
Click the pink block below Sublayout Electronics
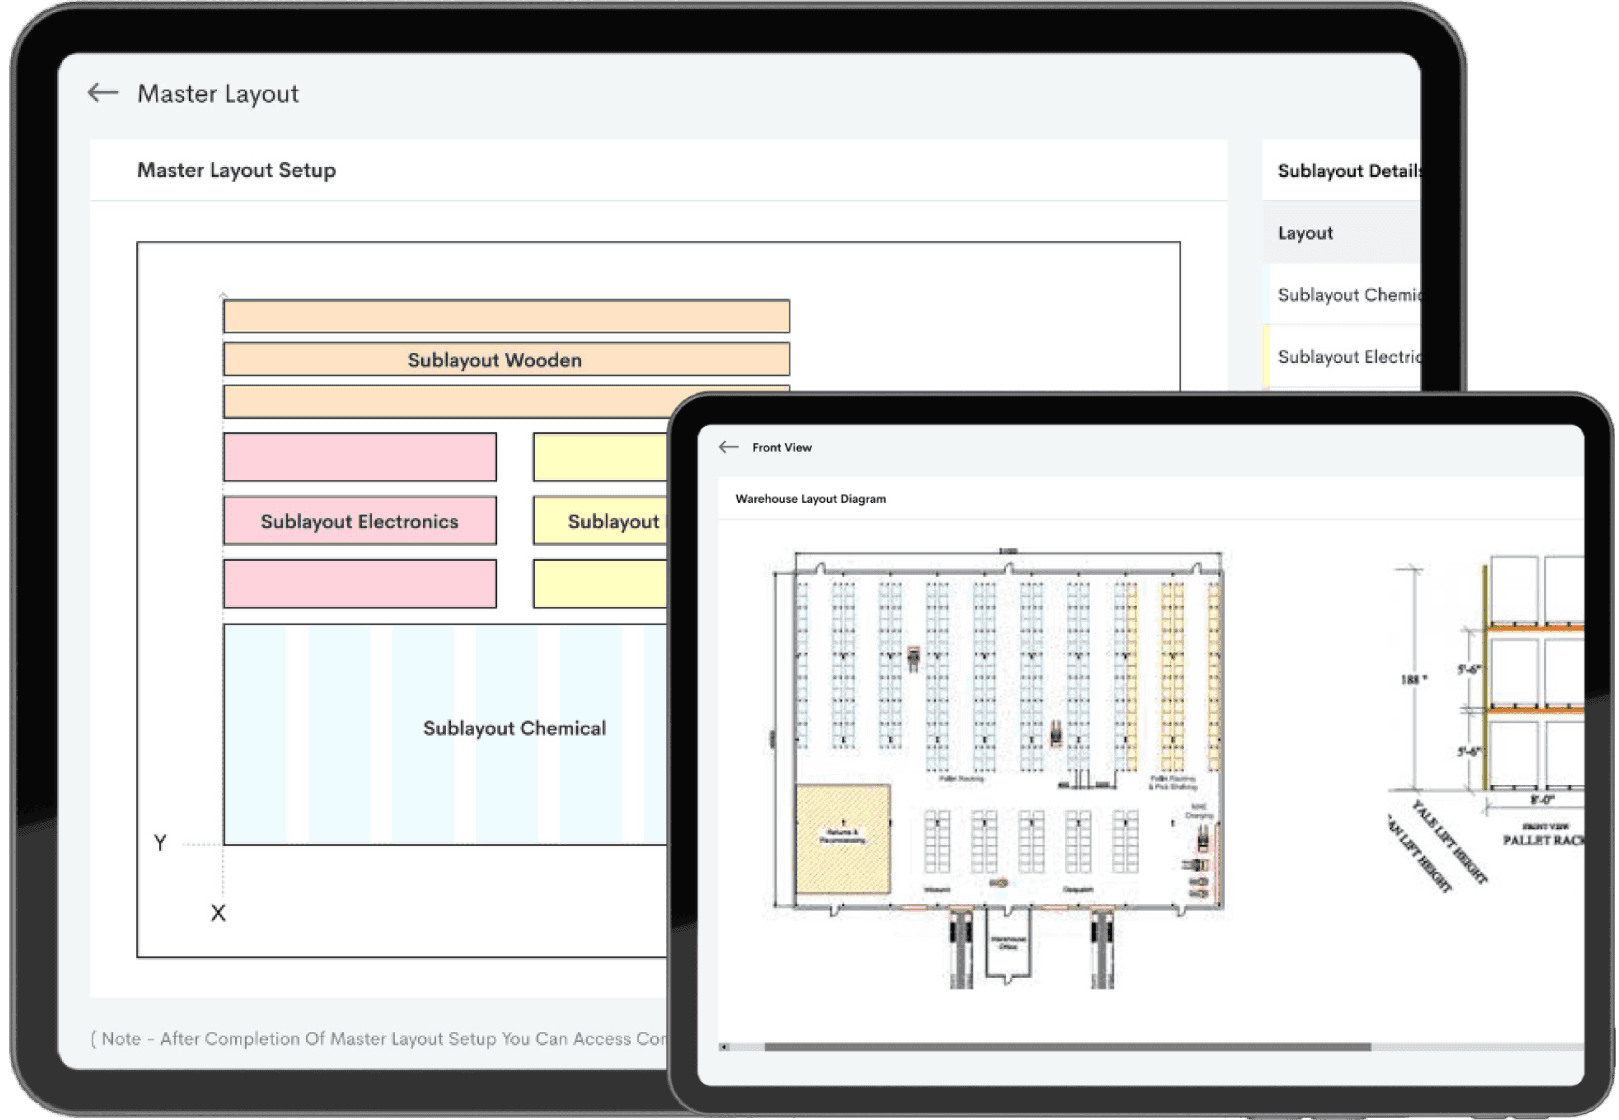(x=360, y=584)
